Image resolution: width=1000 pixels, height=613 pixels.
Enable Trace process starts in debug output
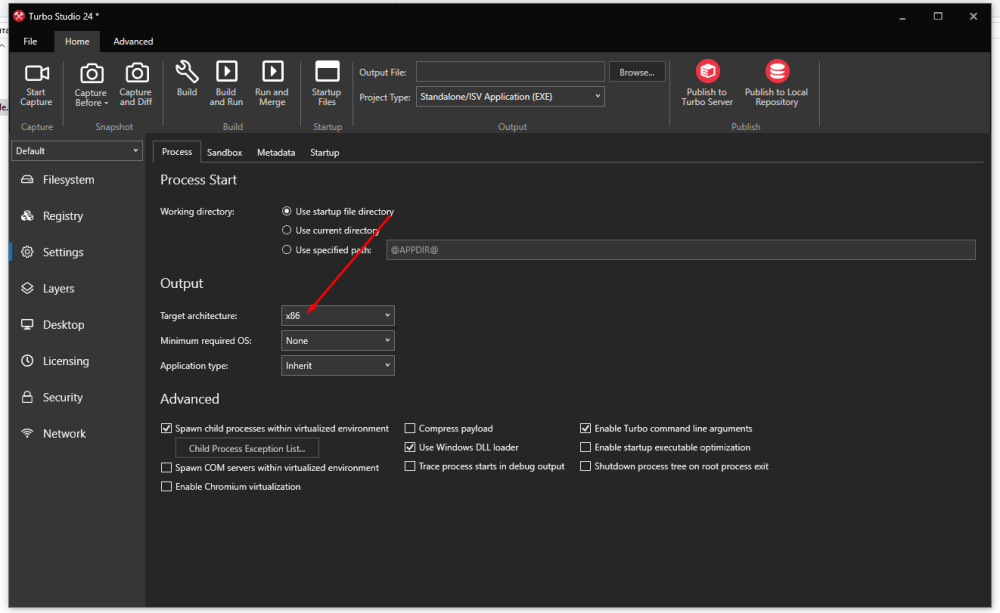pyautogui.click(x=410, y=467)
